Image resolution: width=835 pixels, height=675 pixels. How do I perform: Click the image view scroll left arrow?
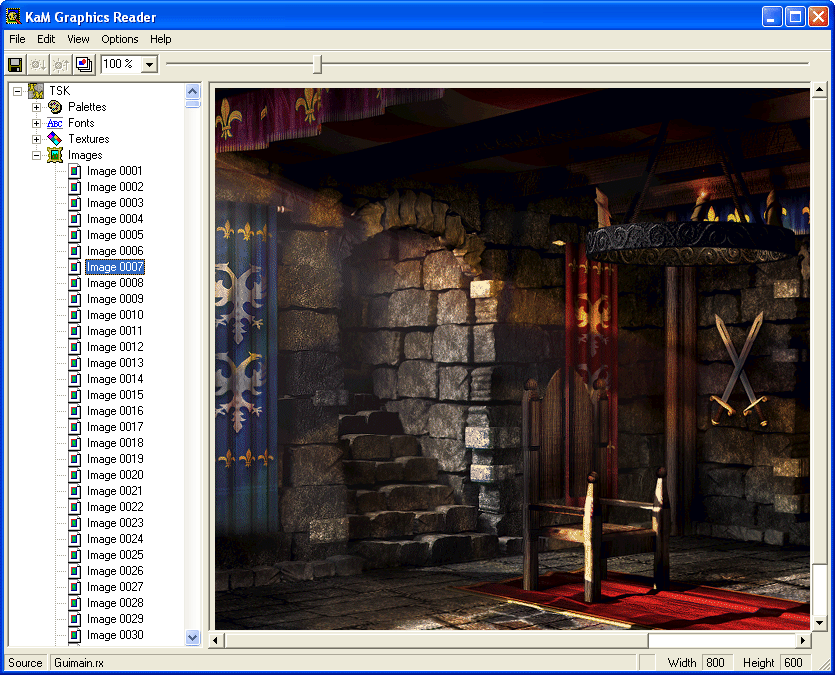[217, 640]
